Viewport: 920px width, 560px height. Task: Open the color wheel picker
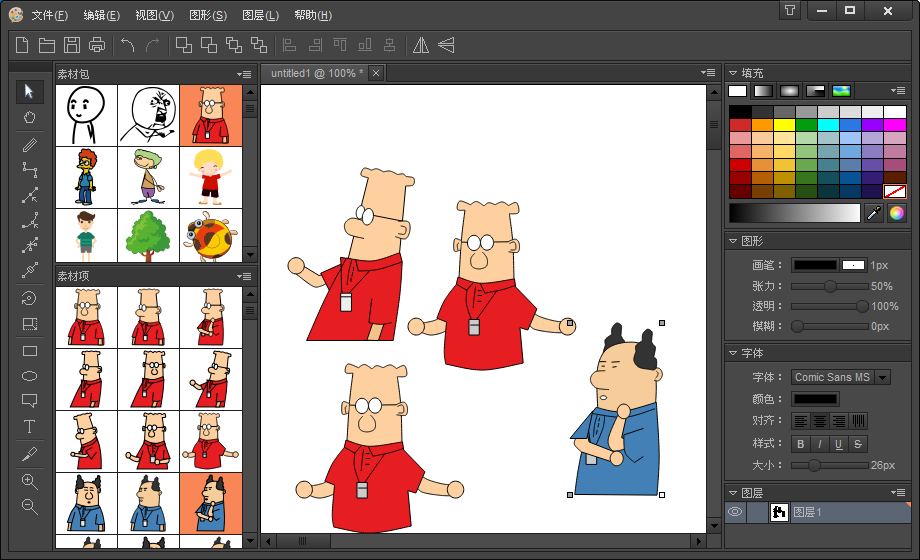tap(897, 213)
